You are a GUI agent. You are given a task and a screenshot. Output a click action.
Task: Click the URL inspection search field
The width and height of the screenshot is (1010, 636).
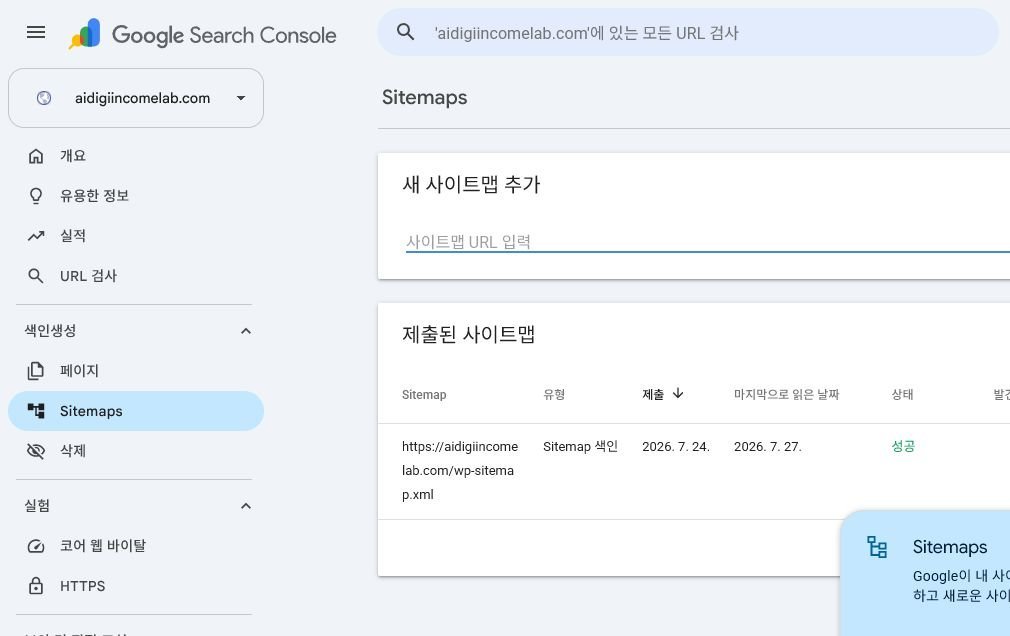688,32
